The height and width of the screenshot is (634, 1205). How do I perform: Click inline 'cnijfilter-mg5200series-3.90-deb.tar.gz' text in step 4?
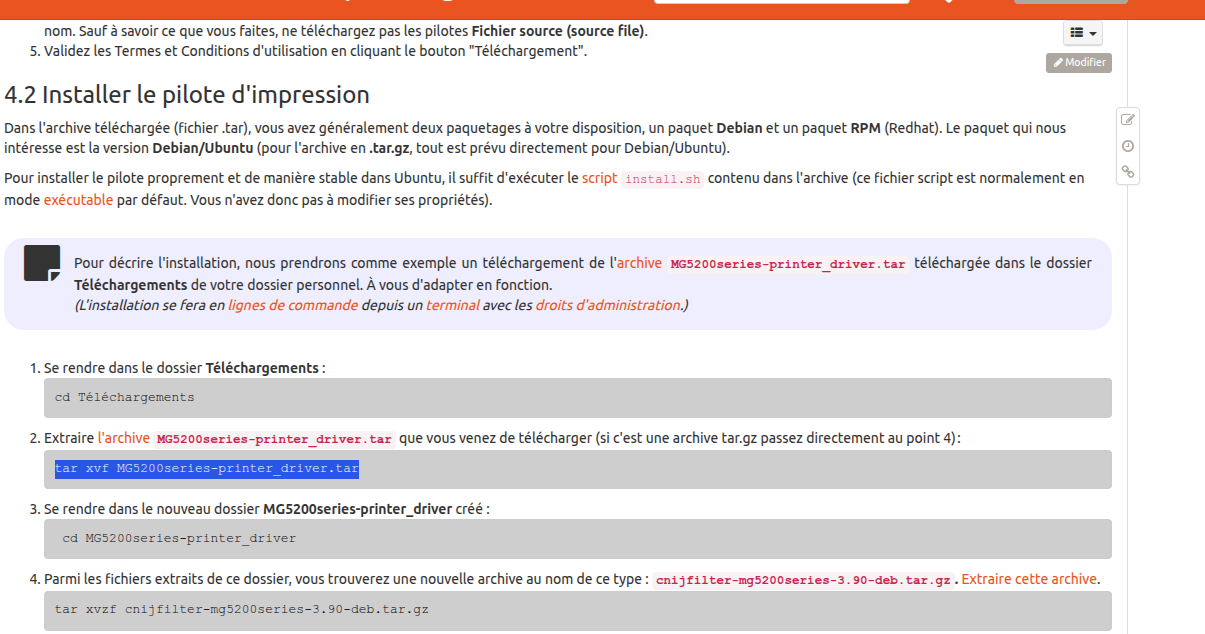802,580
